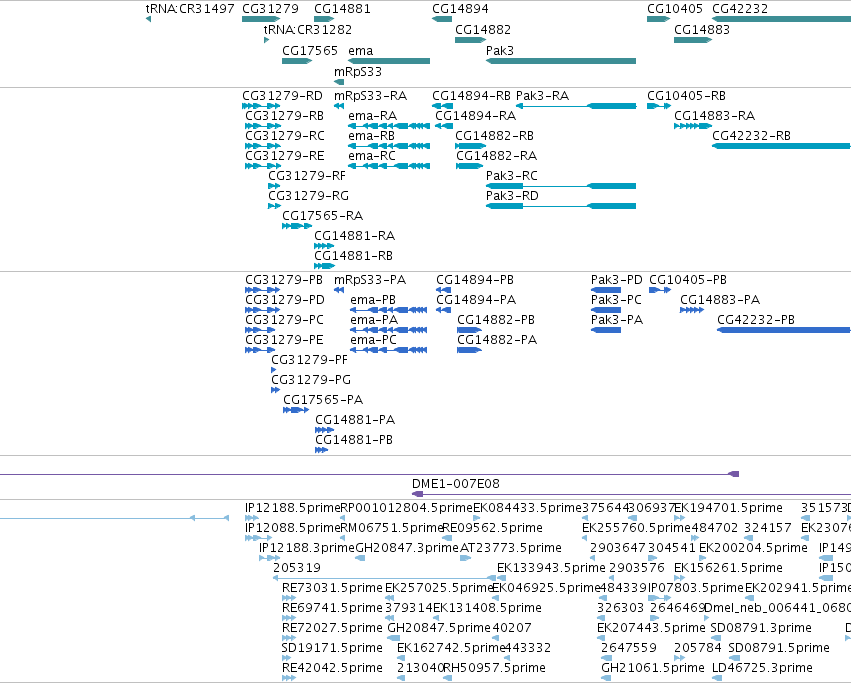Image resolution: width=851 pixels, height=683 pixels.
Task: Click the CG17565-PA protein label
Action: pos(323,400)
